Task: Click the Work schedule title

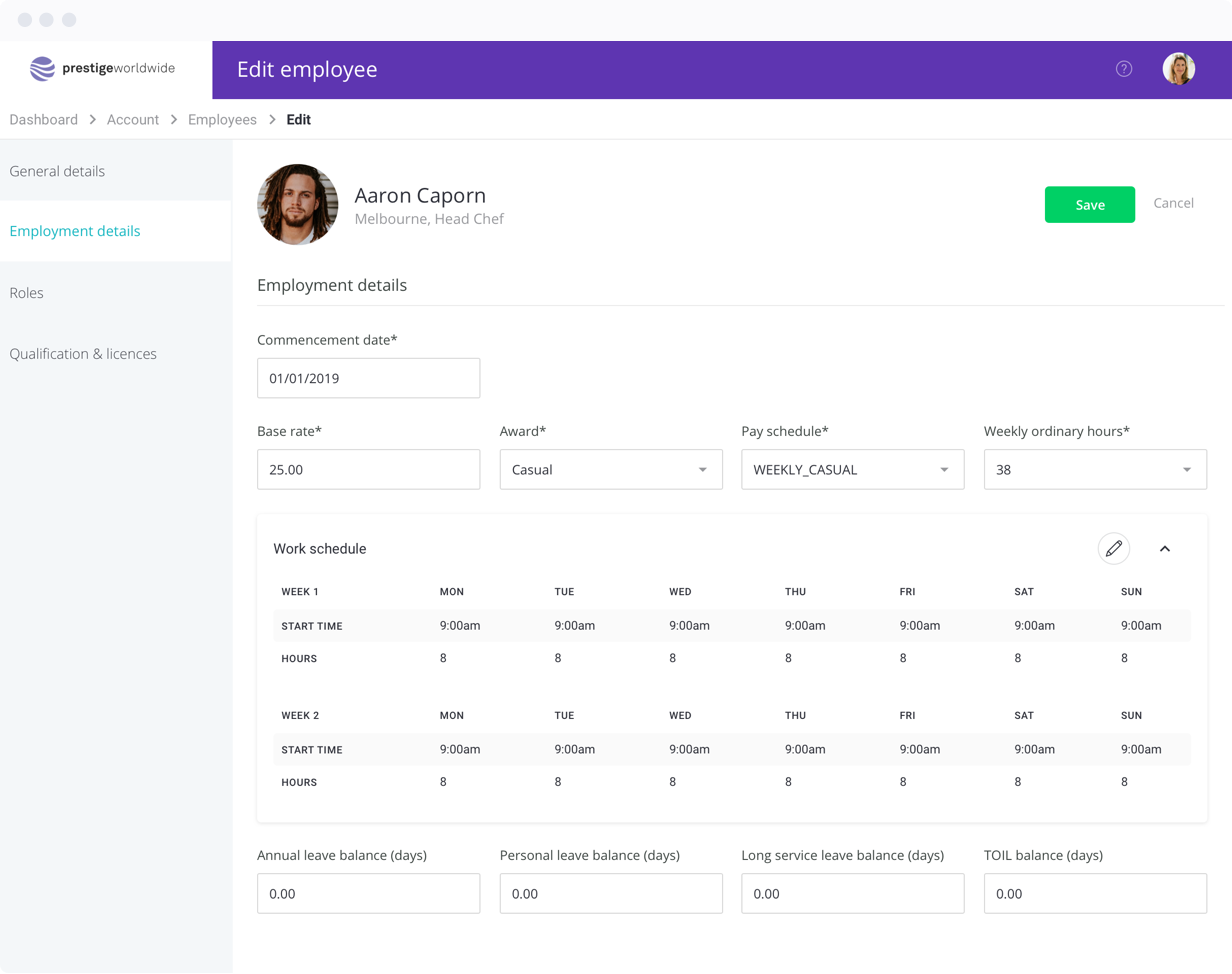Action: (x=320, y=549)
